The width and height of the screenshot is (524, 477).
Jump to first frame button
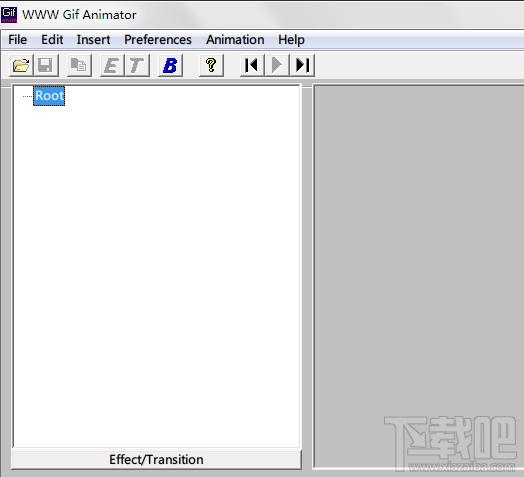(252, 65)
